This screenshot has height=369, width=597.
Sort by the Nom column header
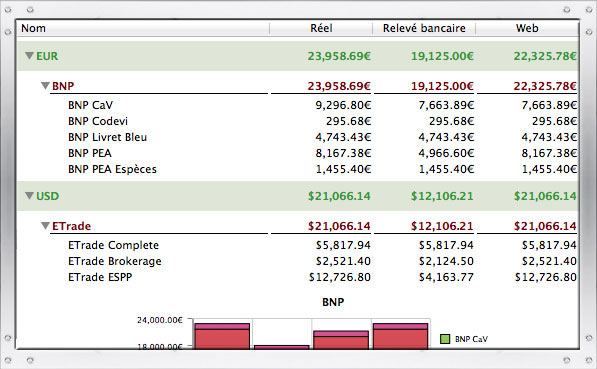click(x=143, y=28)
